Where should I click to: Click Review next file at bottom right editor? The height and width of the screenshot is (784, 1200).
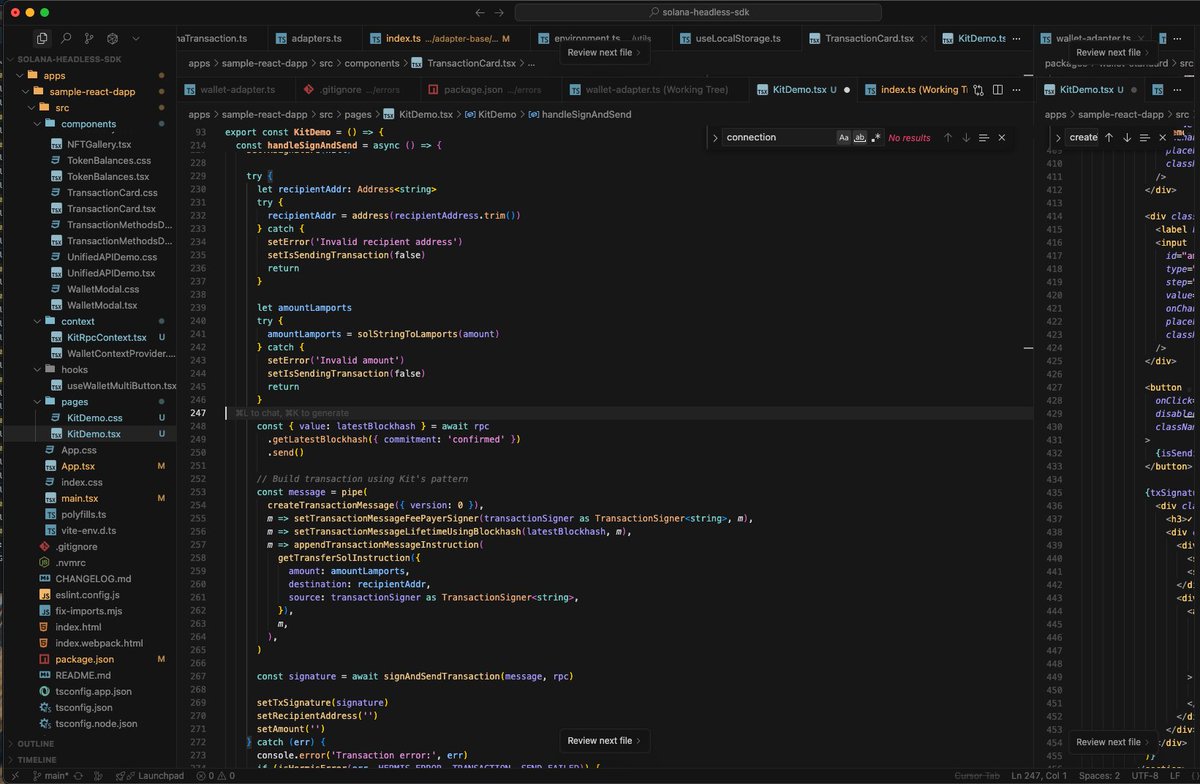coord(1114,742)
